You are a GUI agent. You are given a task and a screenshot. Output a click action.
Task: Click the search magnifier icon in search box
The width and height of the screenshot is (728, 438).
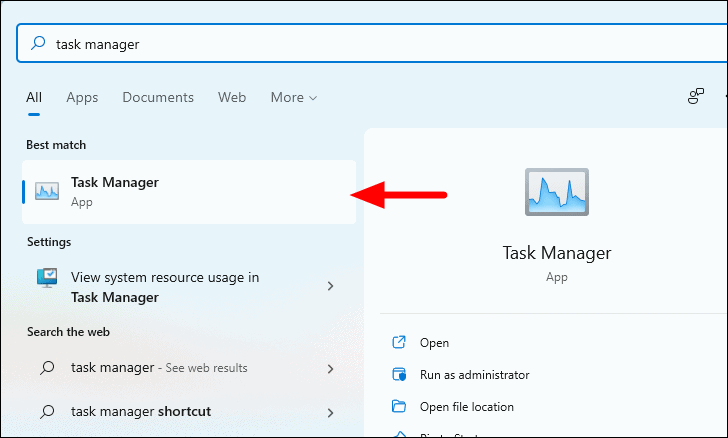(38, 44)
